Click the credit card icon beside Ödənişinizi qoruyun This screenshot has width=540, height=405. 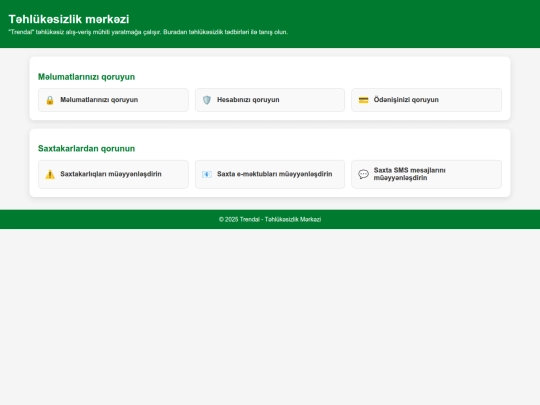[363, 100]
